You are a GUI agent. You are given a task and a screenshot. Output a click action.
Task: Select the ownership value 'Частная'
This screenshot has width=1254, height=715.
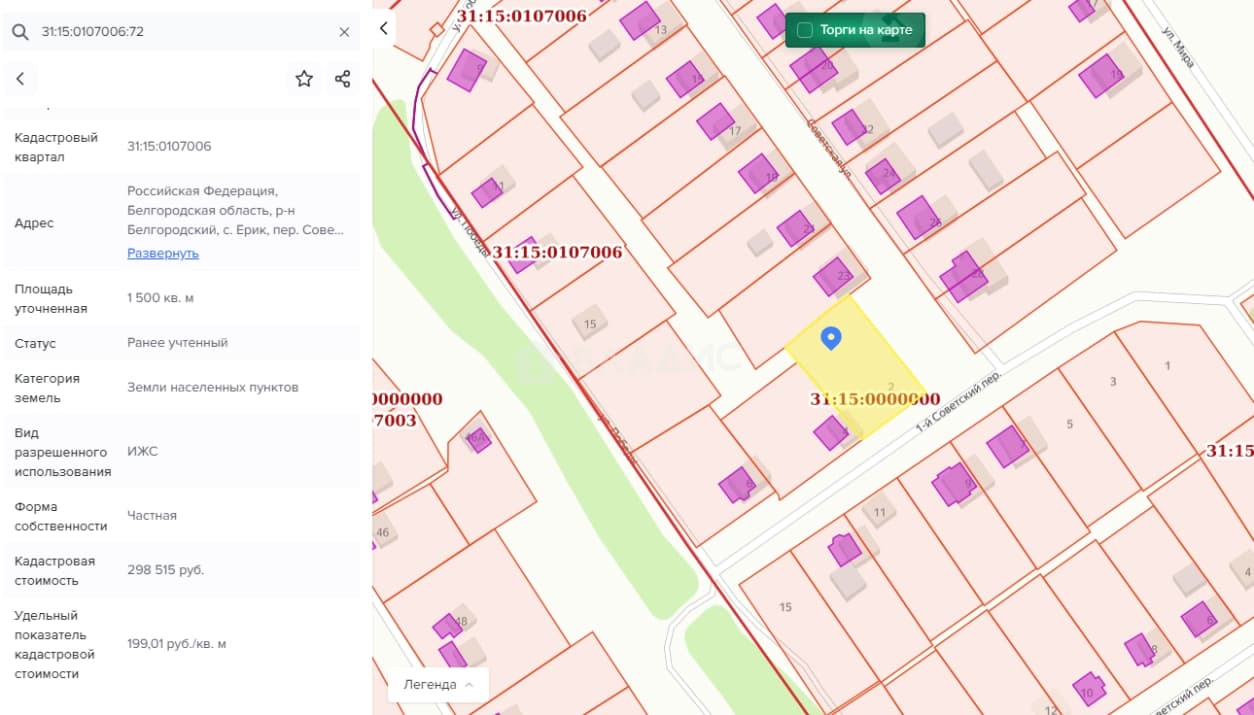(152, 515)
